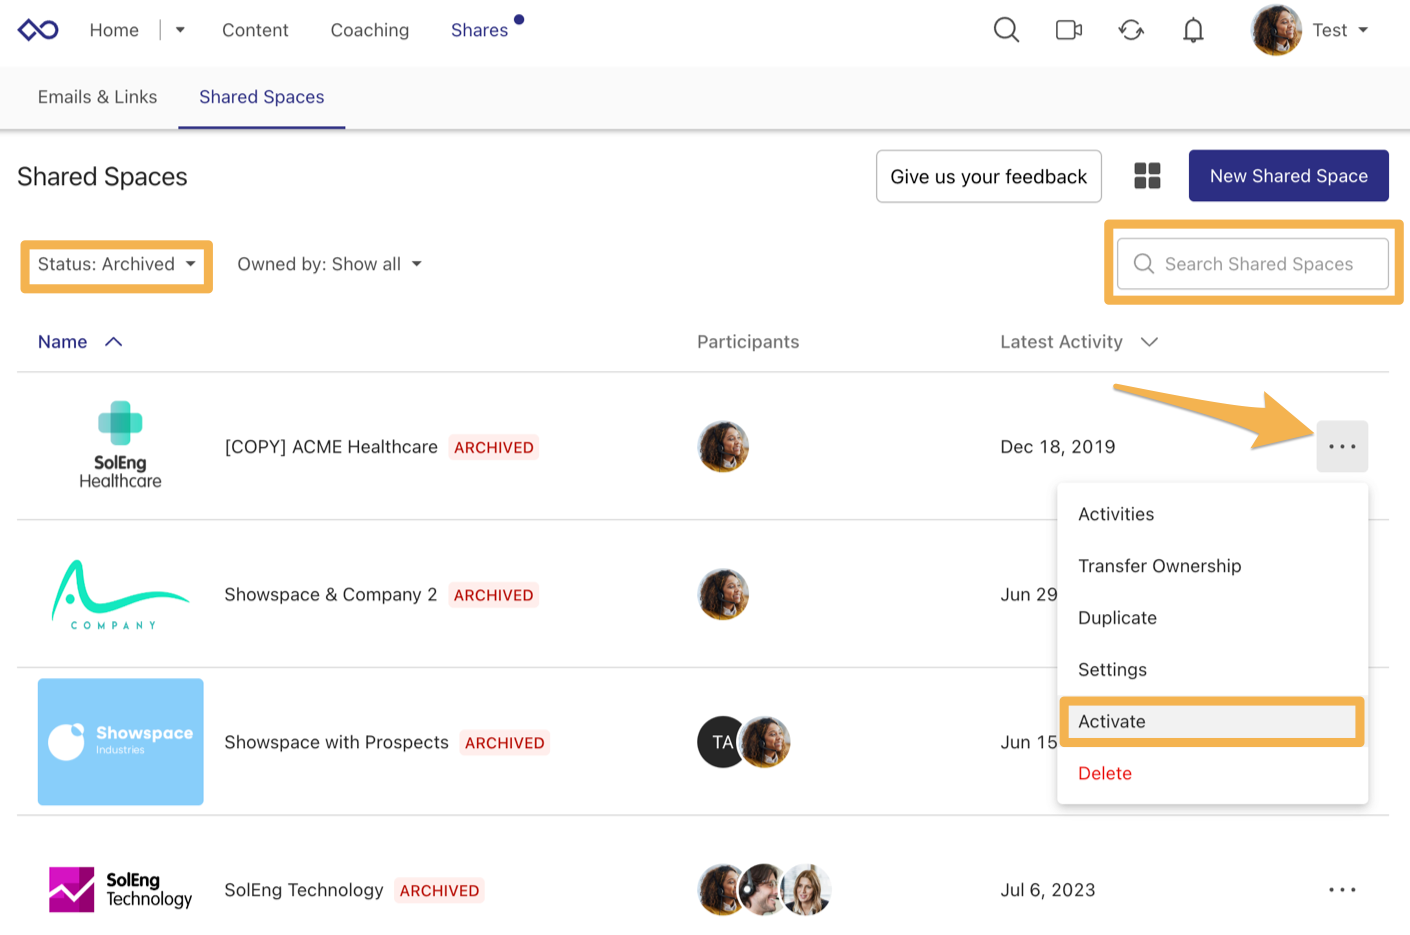Switch to grid view layout
This screenshot has width=1410, height=935.
(x=1147, y=175)
